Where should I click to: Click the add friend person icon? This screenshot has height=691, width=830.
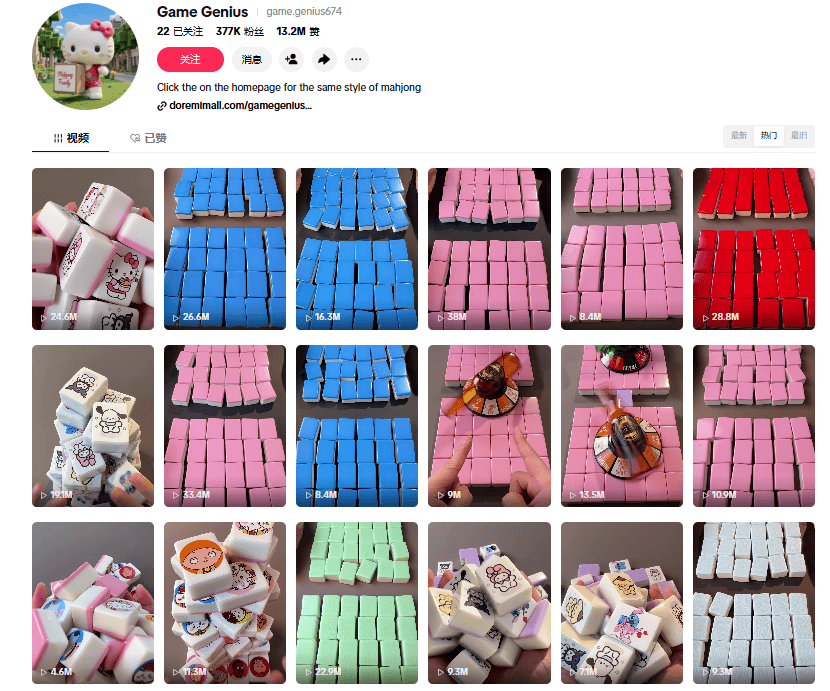[291, 59]
